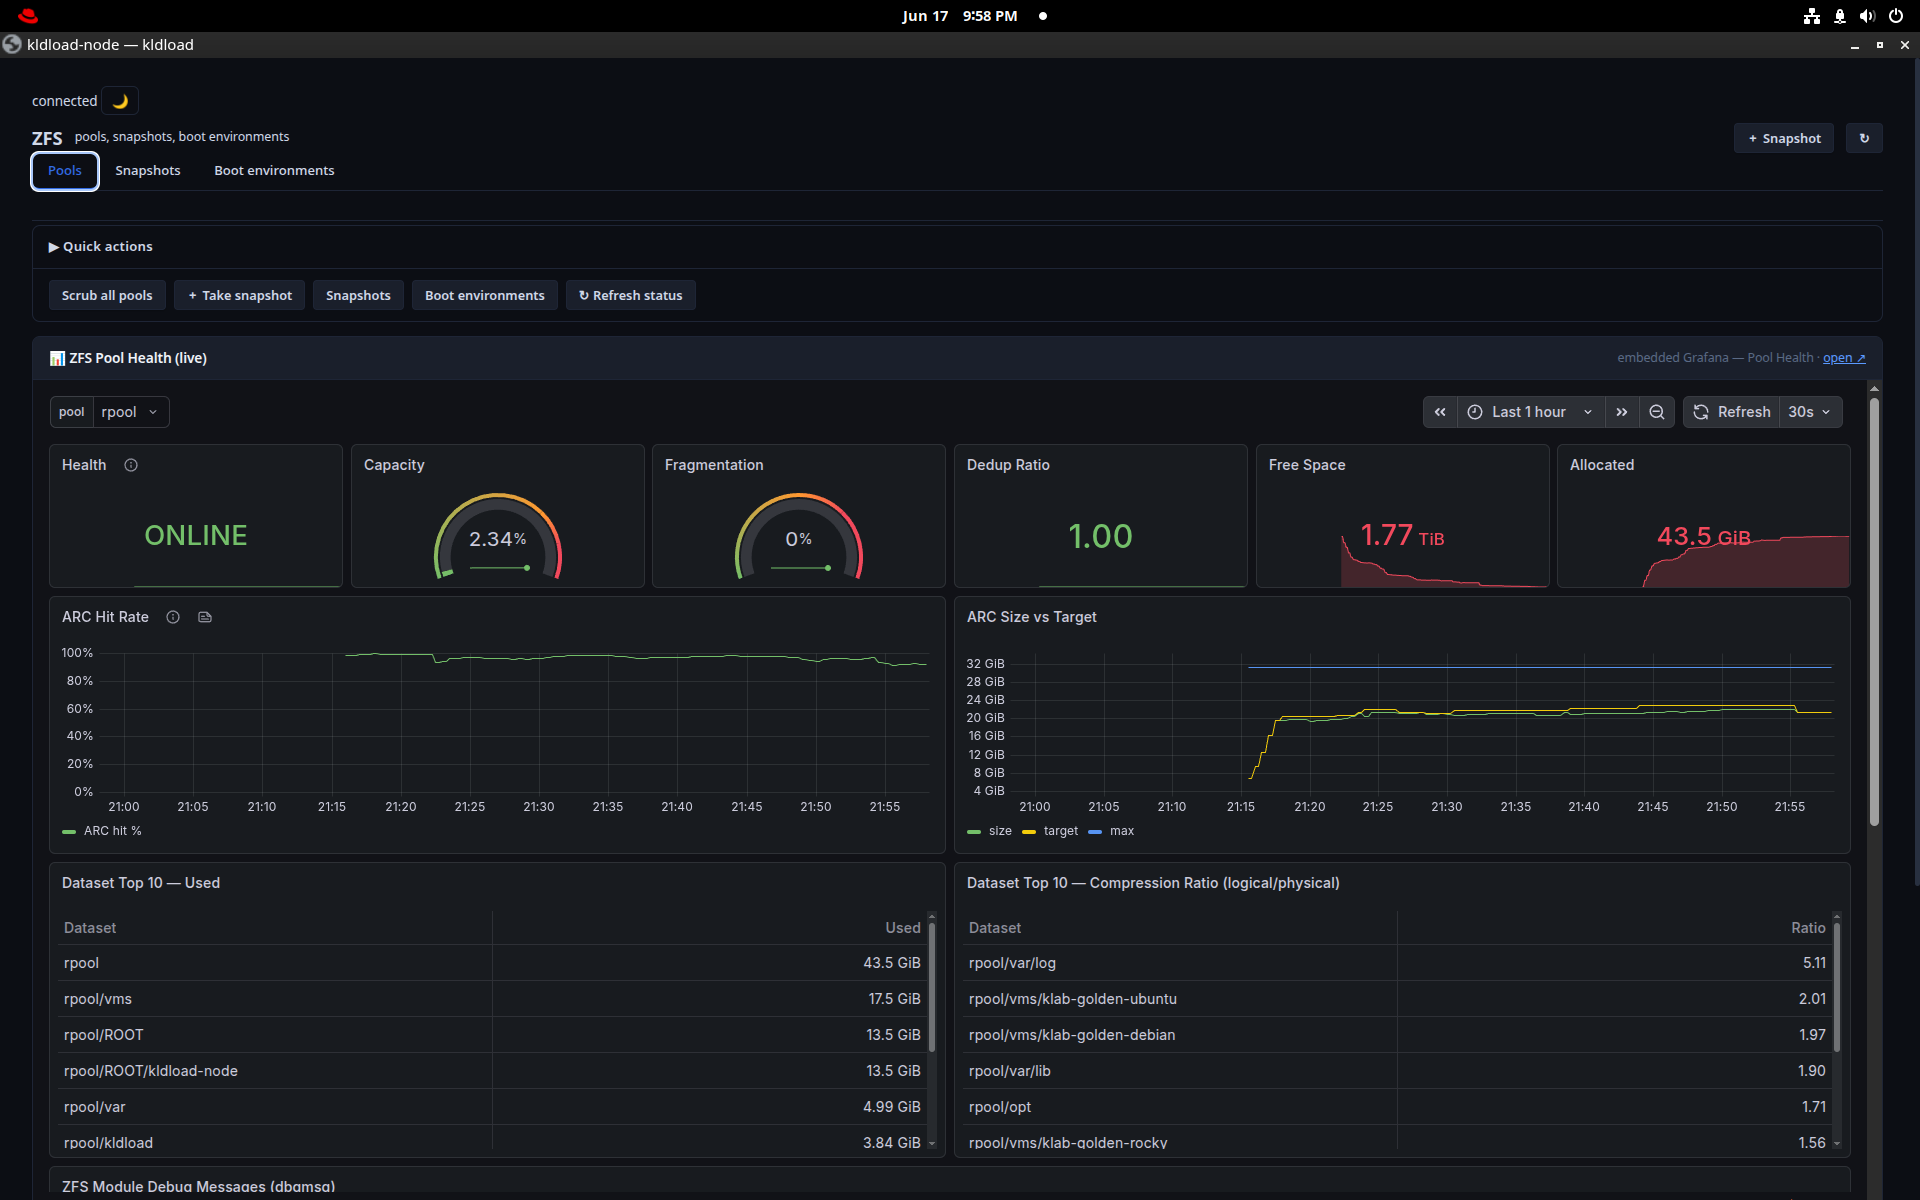
Task: Click the ZFS Pool Health chart icon
Action: tap(57, 358)
